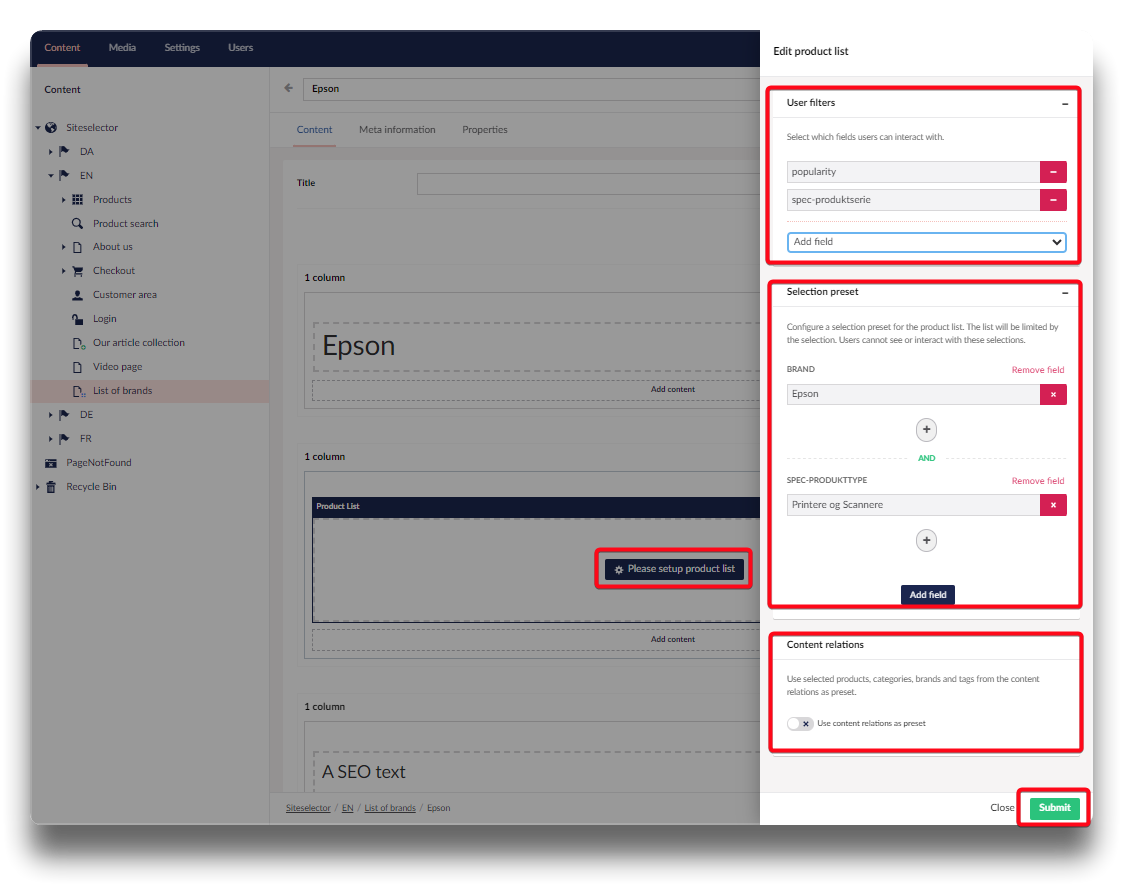Viewport: 1123px width, 887px height.
Task: Collapse the Selection preset section
Action: (1065, 292)
